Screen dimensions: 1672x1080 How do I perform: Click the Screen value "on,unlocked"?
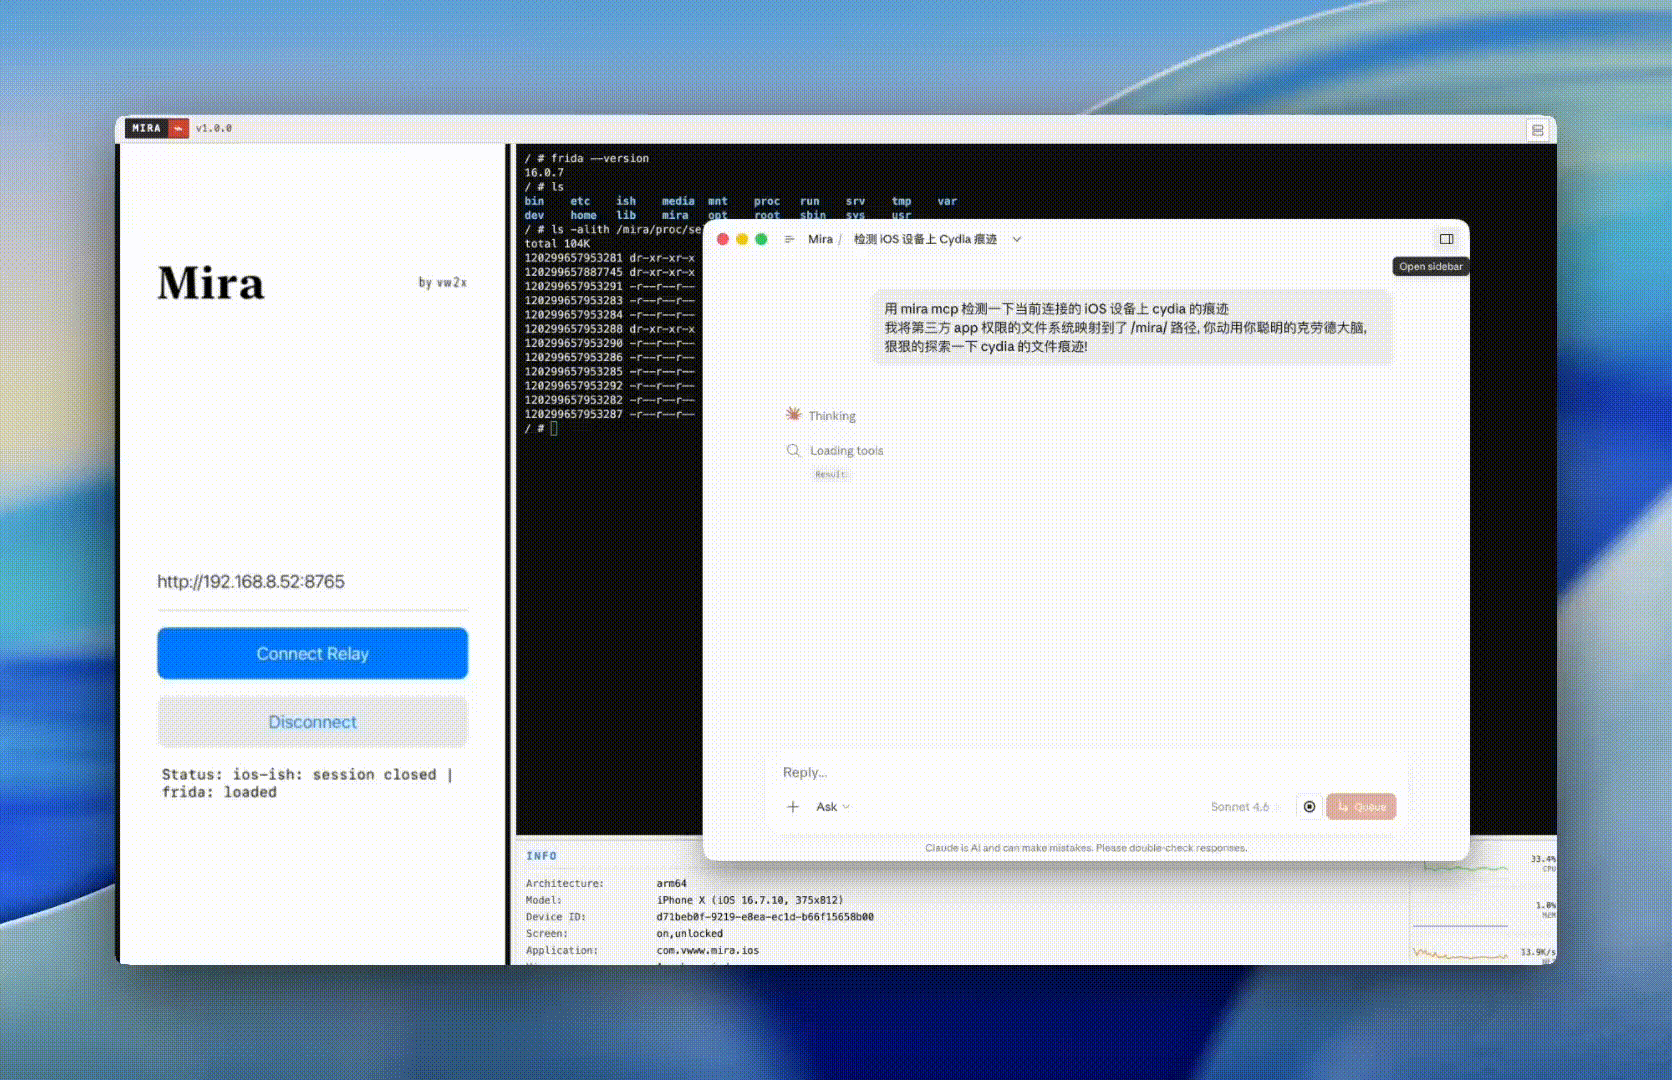click(690, 934)
